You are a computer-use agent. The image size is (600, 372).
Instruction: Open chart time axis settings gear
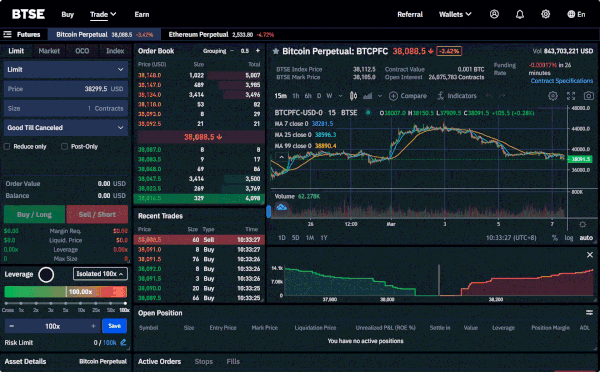pyautogui.click(x=582, y=224)
